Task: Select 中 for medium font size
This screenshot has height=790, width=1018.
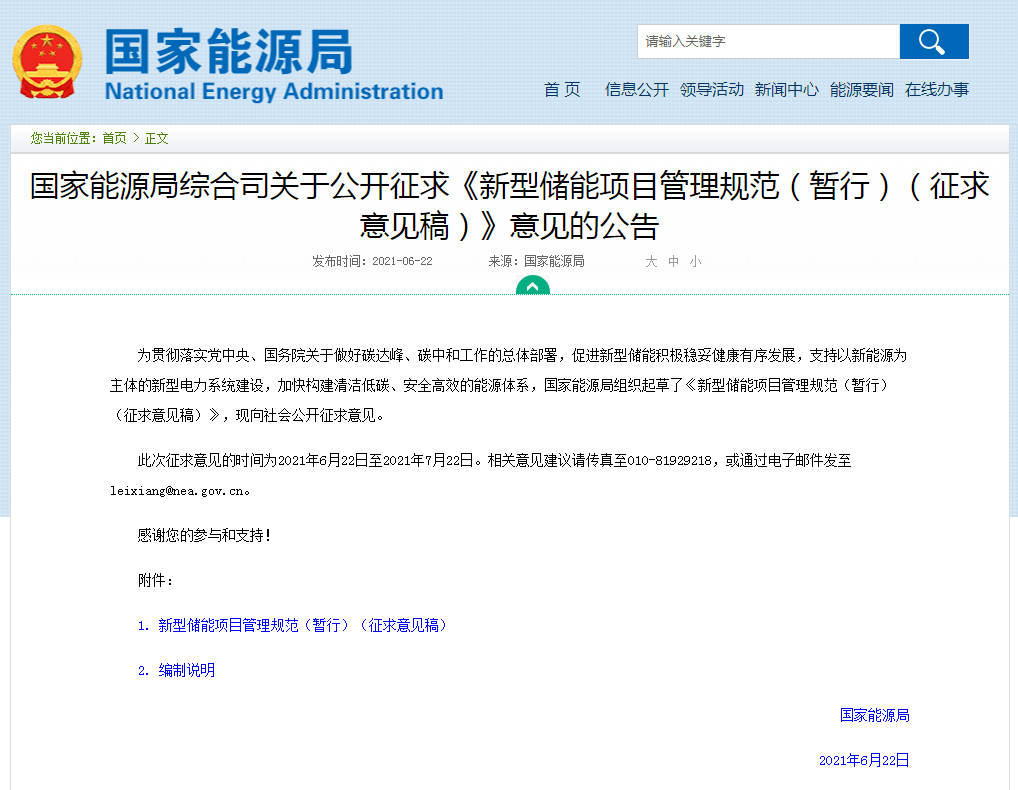Action: click(671, 261)
